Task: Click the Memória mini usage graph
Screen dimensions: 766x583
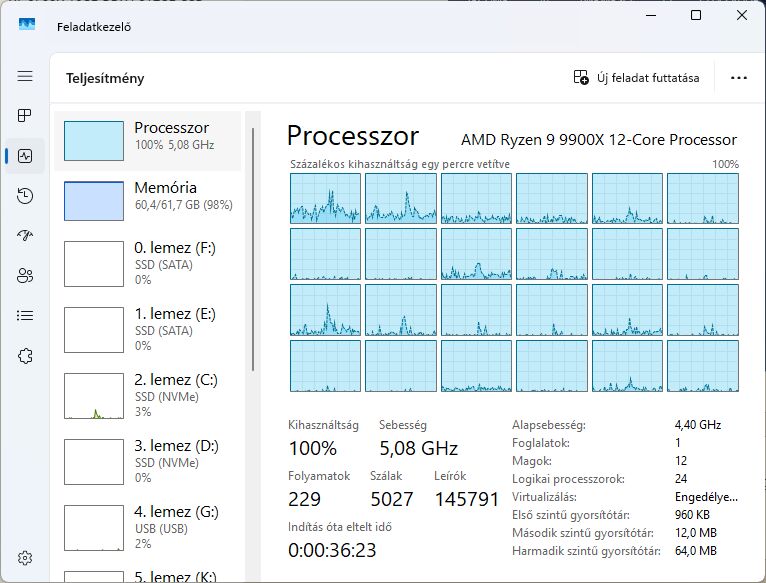Action: (94, 201)
